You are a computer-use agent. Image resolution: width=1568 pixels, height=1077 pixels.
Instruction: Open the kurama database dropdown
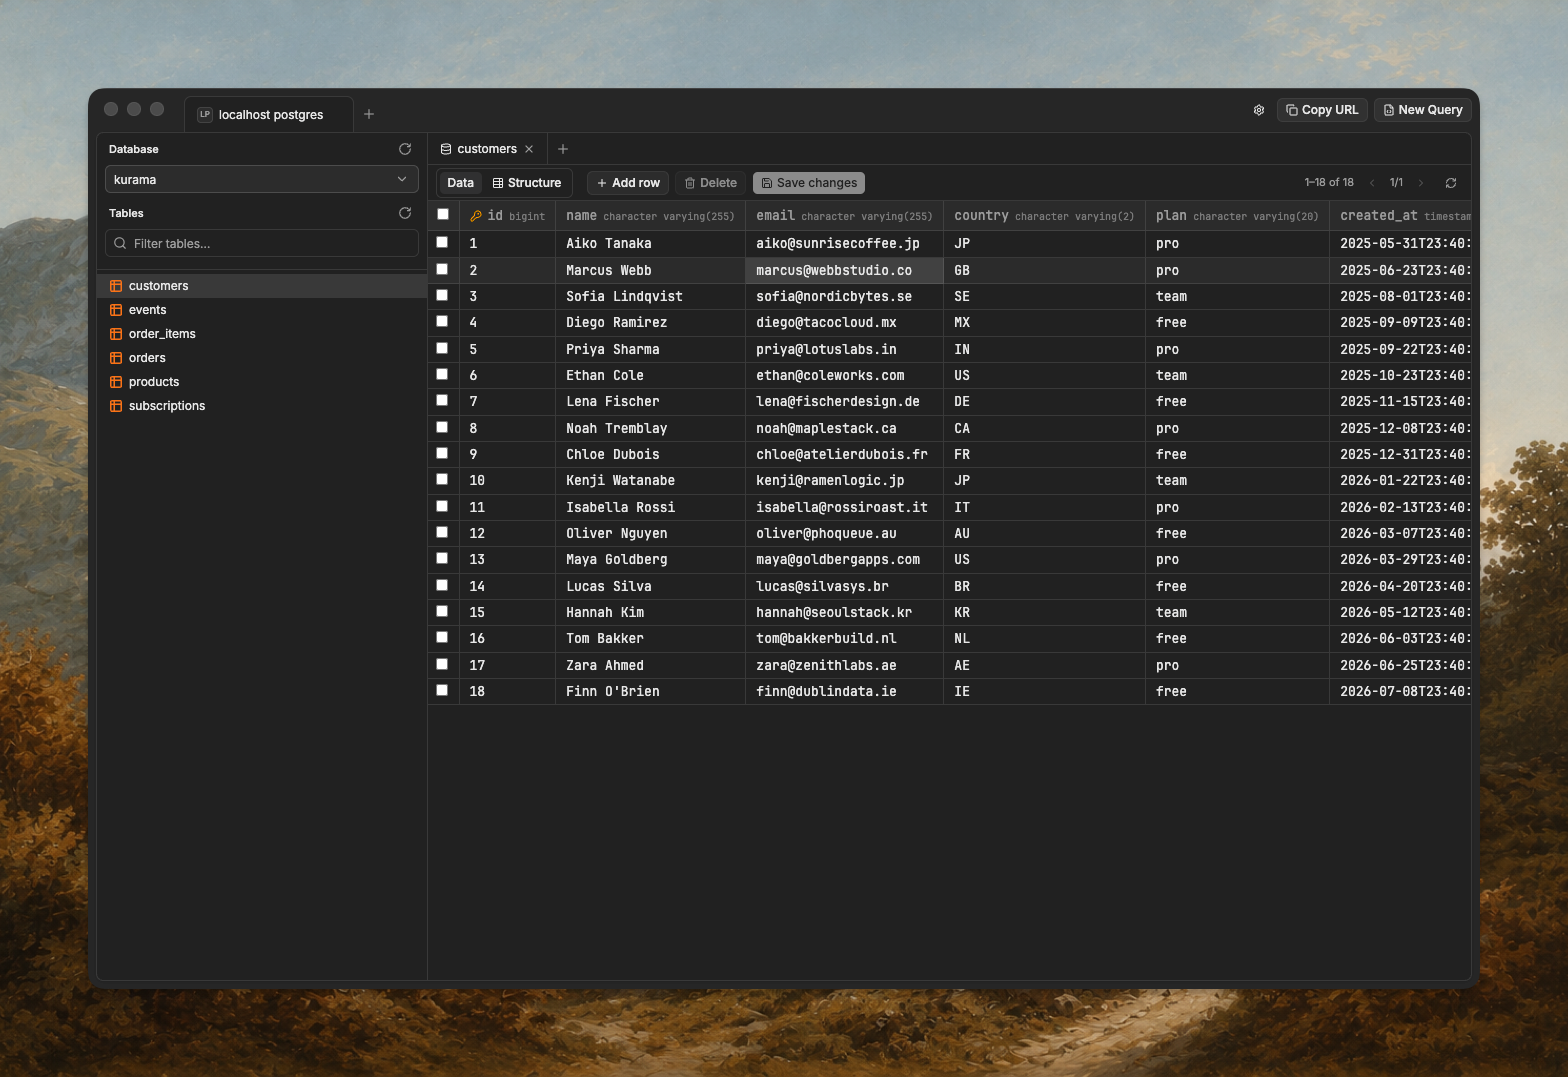(x=262, y=180)
